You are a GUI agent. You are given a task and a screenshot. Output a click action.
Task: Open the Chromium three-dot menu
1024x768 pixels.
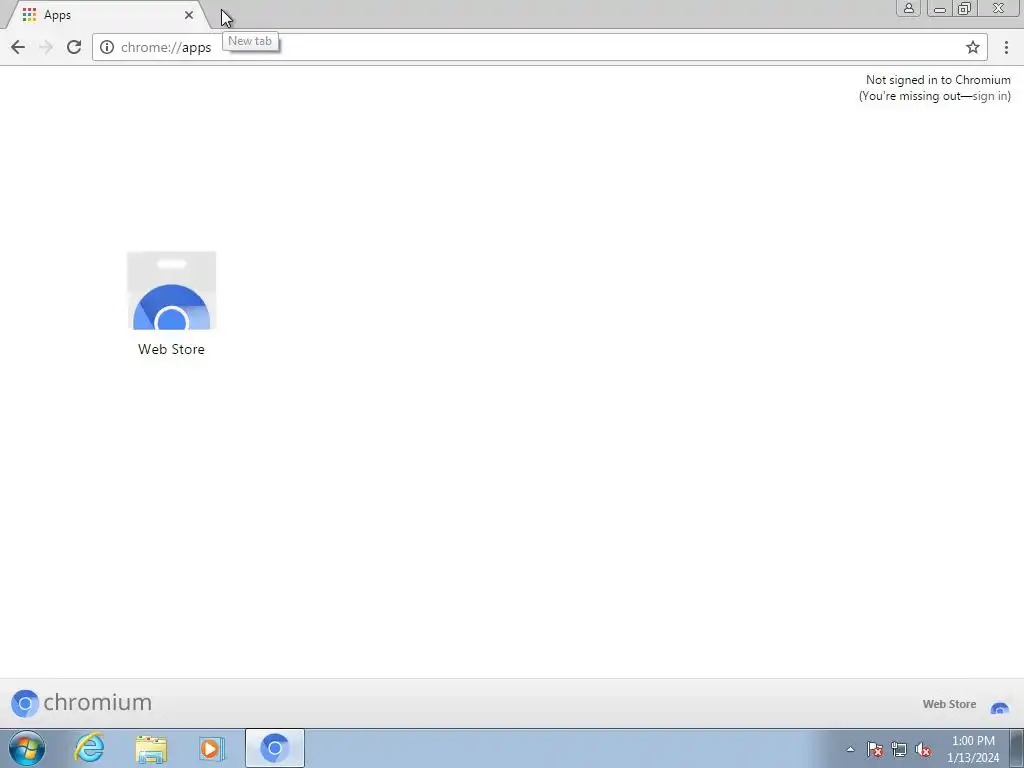point(1006,47)
